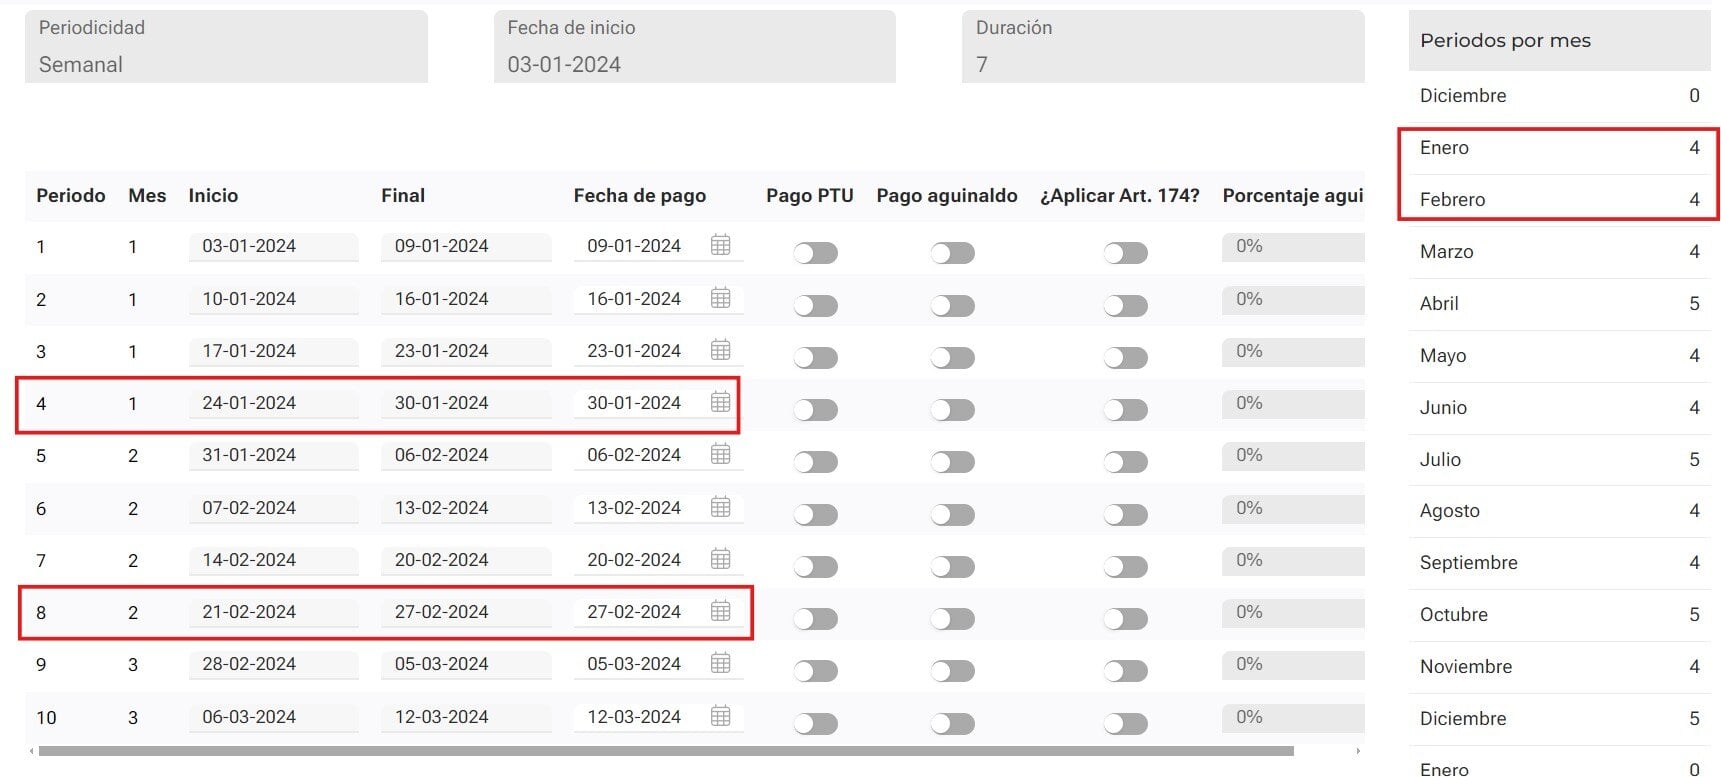Screen dimensions: 1721x777
Task: Click the Inicio field 14-02-2024
Action: (x=273, y=560)
